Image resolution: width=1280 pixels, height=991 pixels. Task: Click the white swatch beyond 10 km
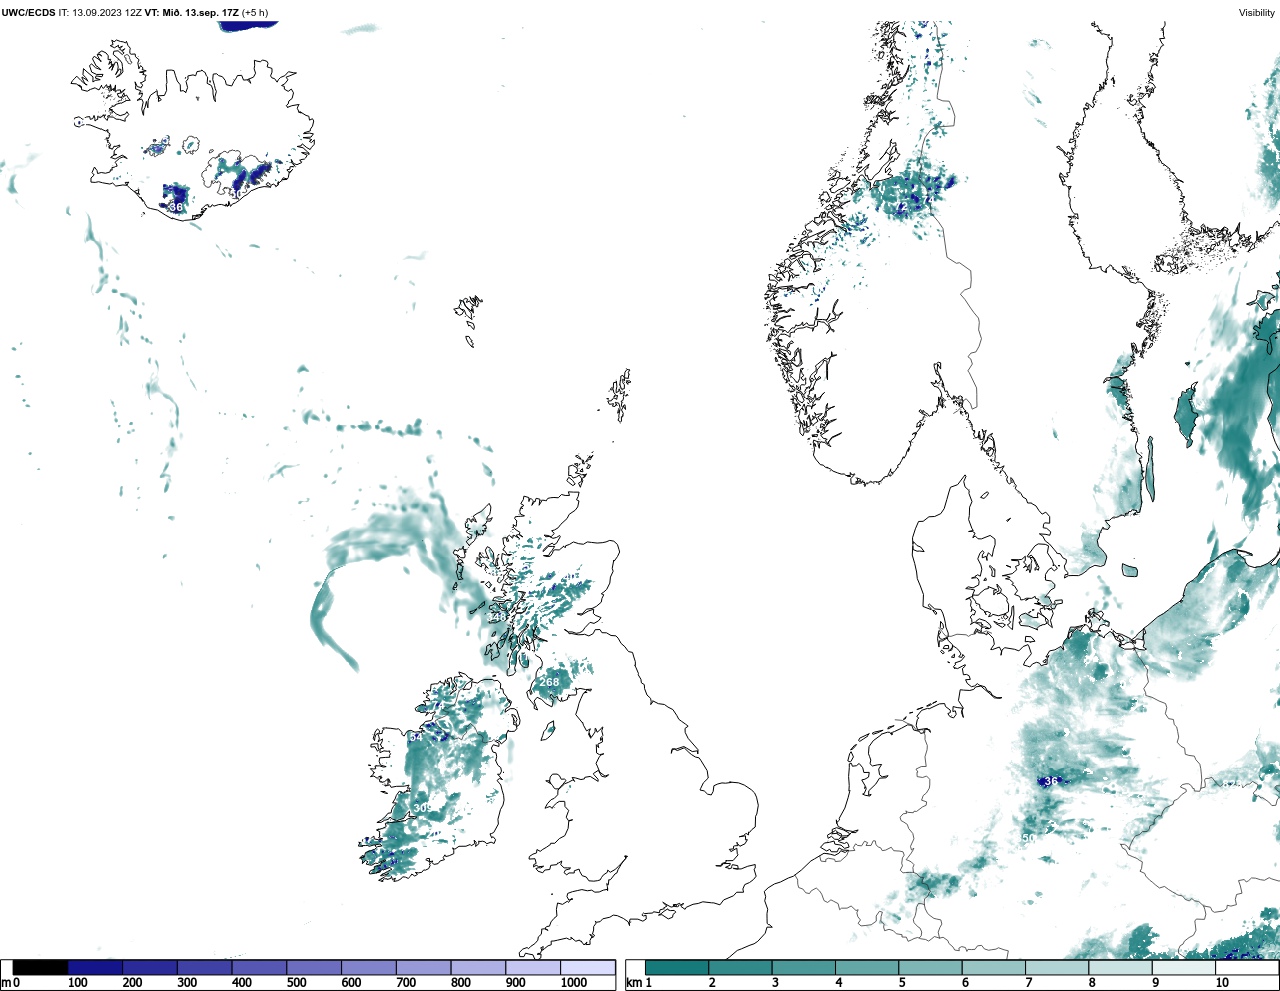pos(1247,967)
